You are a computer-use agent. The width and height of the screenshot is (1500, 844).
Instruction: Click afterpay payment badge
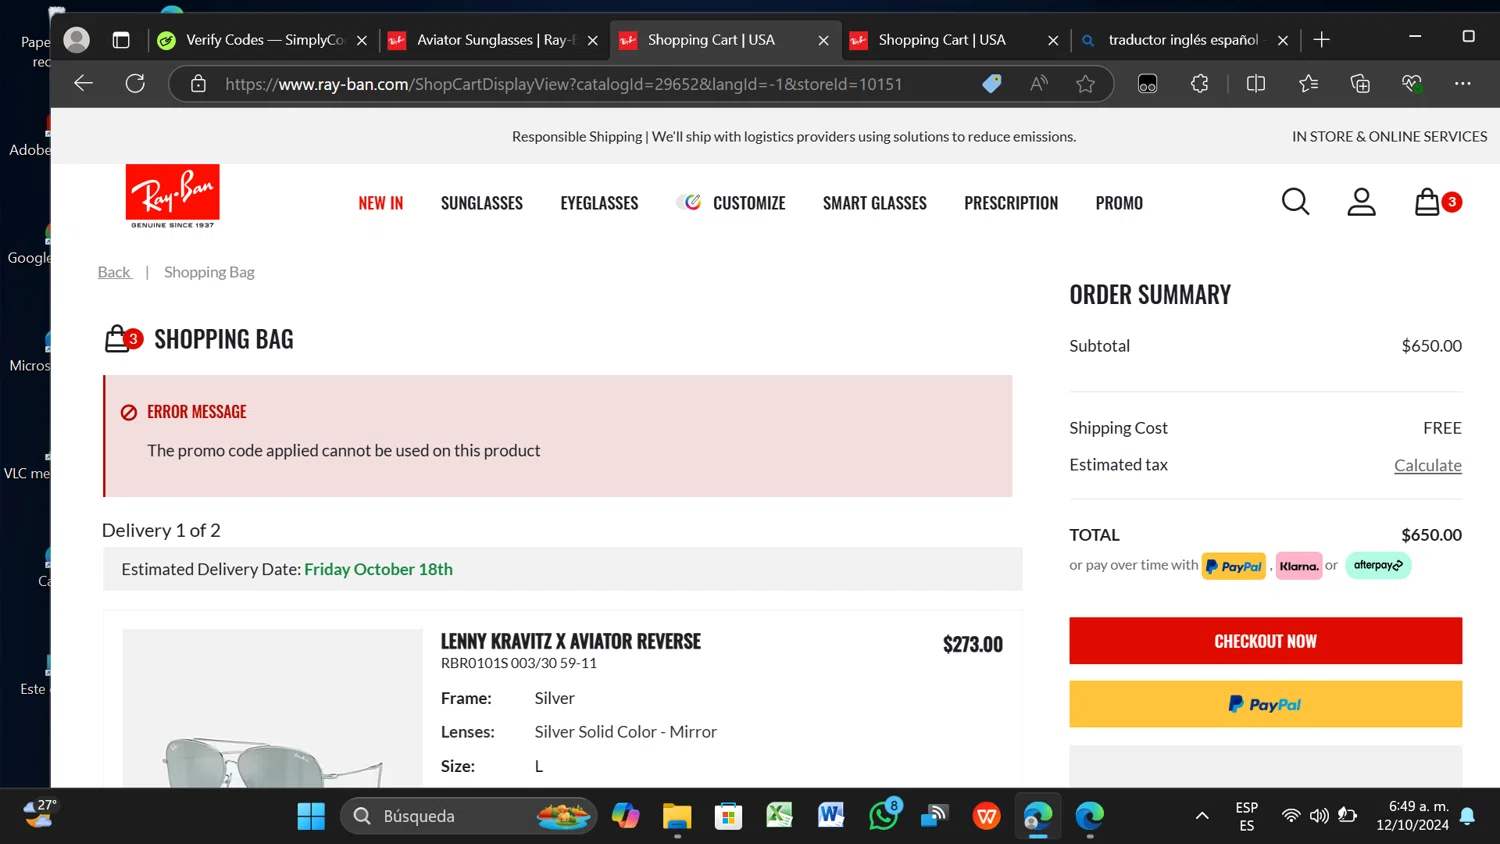[1378, 565]
